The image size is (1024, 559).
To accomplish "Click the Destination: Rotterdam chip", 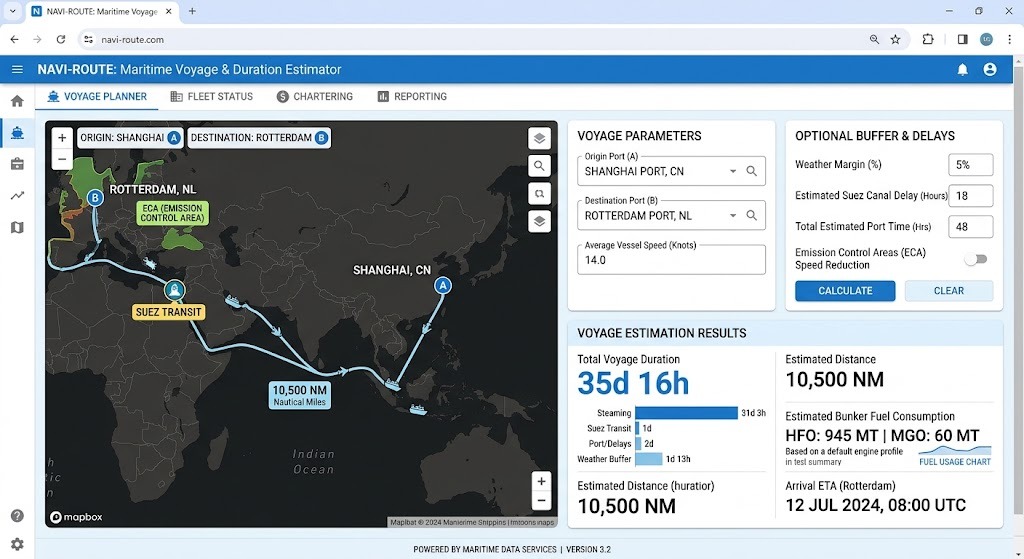I will 259,138.
